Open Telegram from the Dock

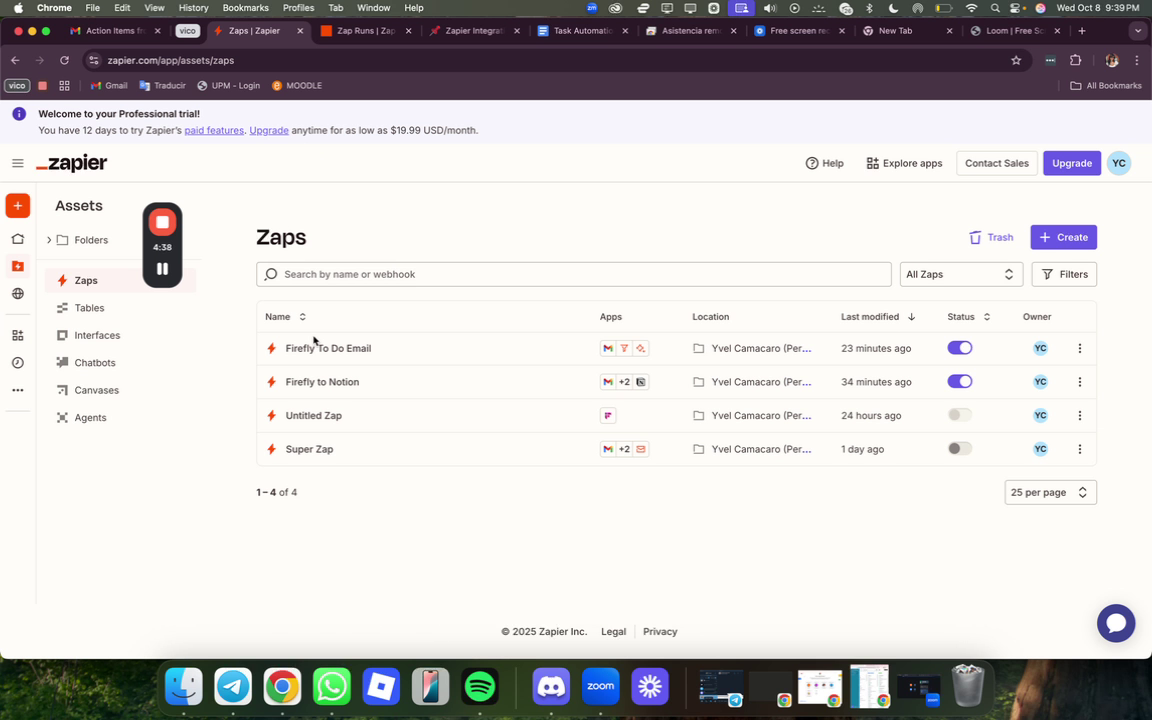[233, 687]
